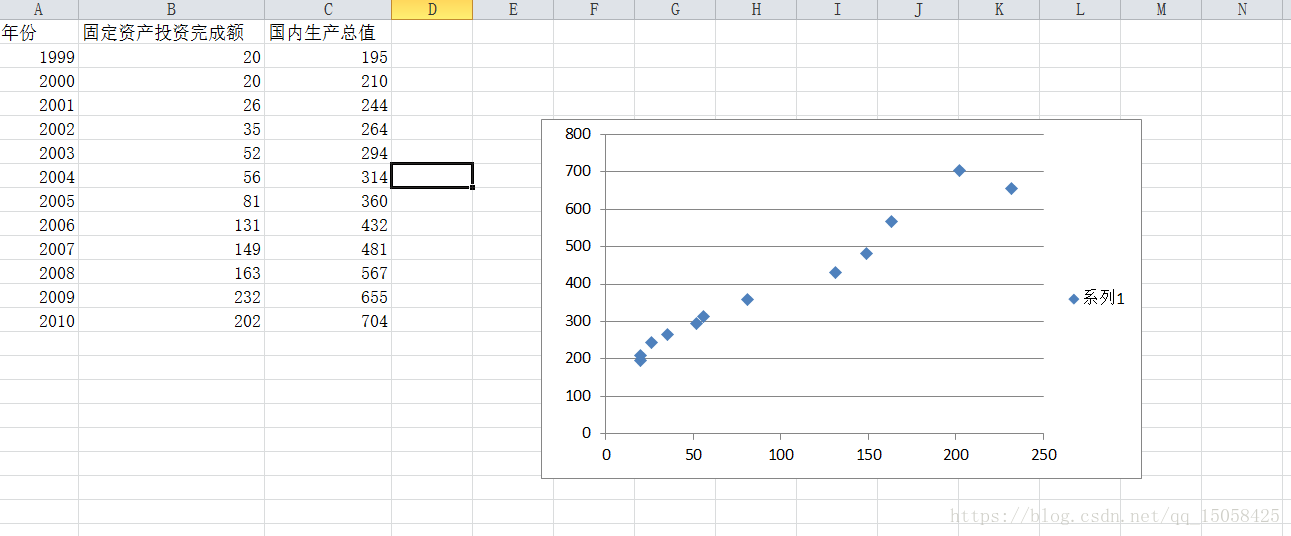Click GDP value 195
The height and width of the screenshot is (536, 1291).
pos(328,56)
